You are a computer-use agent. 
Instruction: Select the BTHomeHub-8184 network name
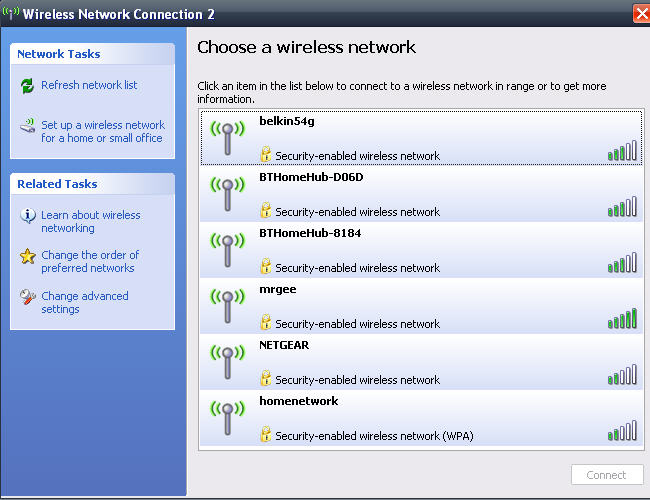point(310,233)
